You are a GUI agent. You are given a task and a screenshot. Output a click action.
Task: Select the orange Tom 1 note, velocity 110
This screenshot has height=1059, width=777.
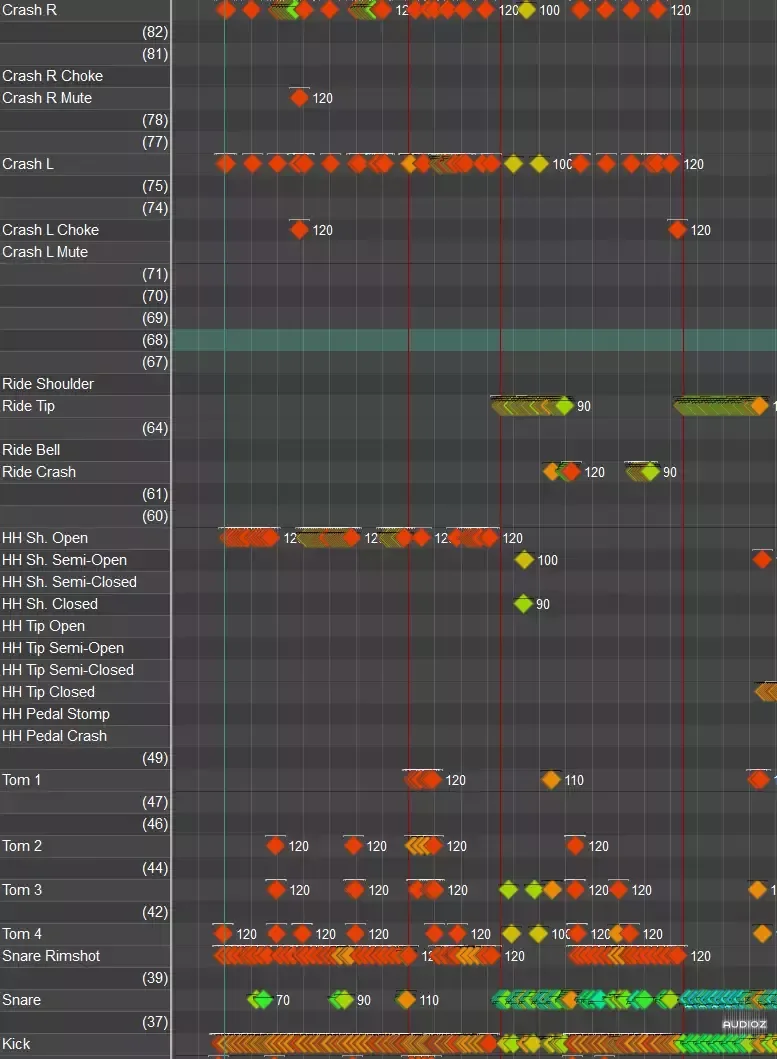click(x=551, y=780)
